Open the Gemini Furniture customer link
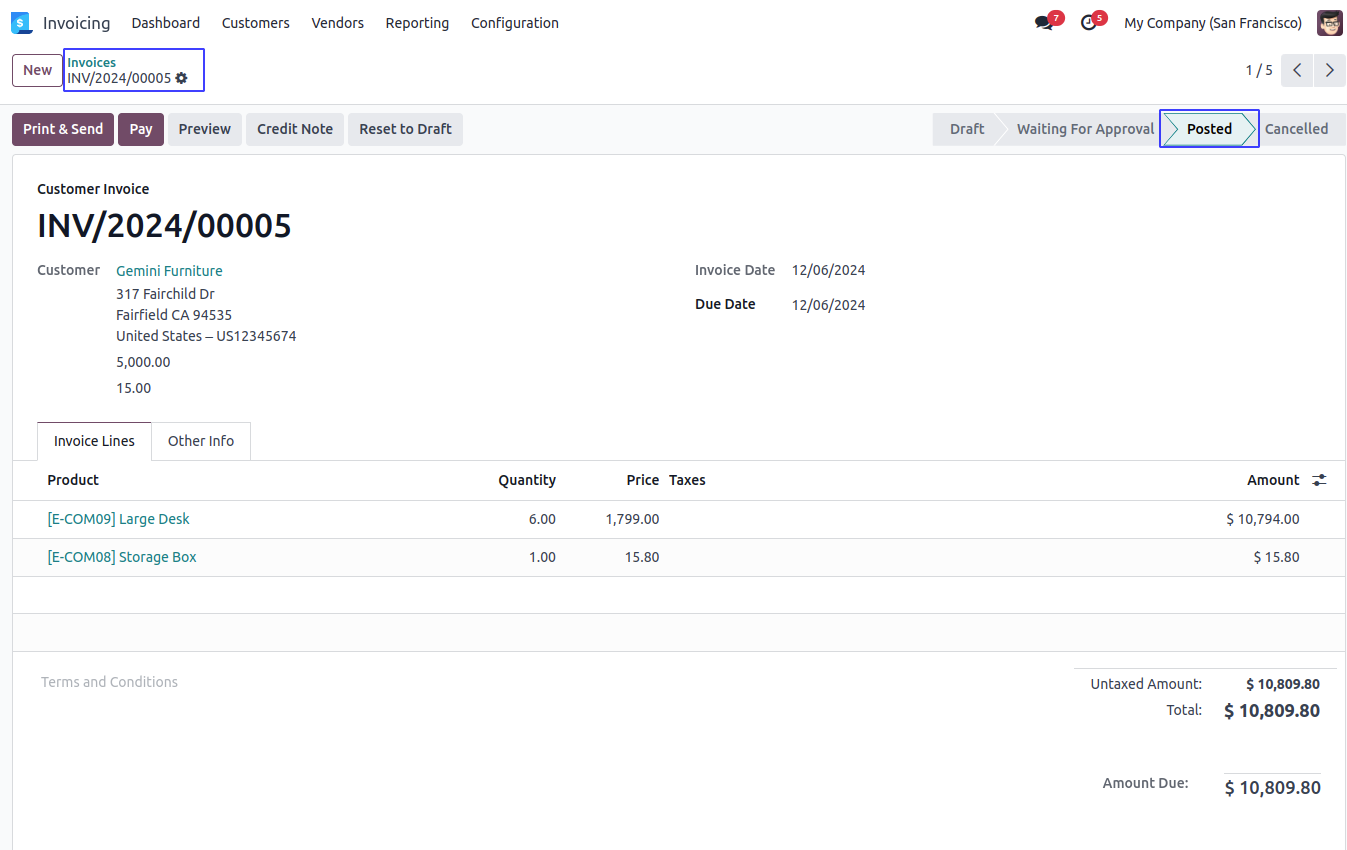Image resolution: width=1347 pixels, height=850 pixels. pyautogui.click(x=169, y=271)
